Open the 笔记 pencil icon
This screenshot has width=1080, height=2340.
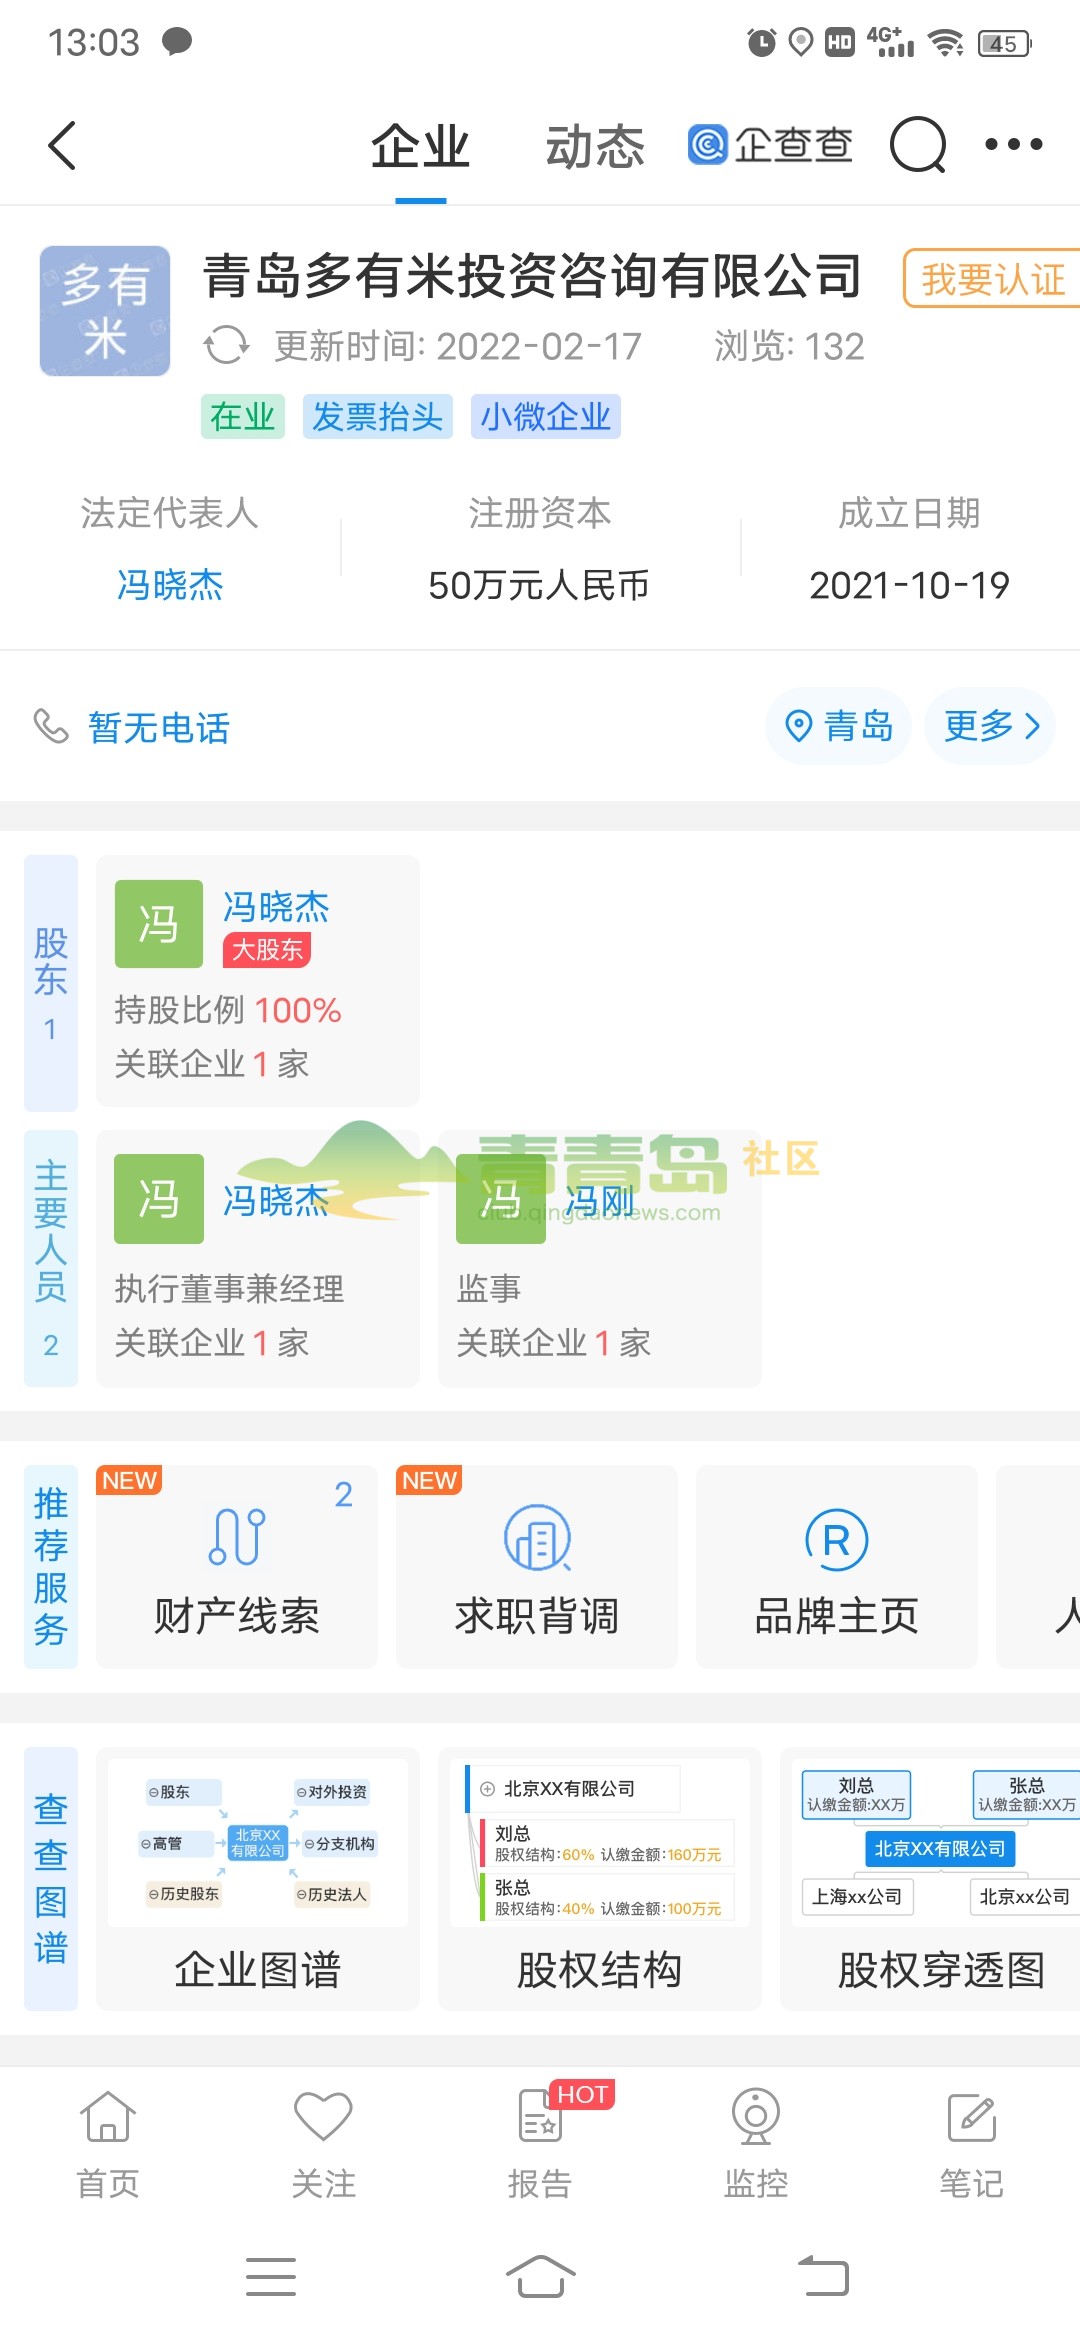pos(972,2117)
